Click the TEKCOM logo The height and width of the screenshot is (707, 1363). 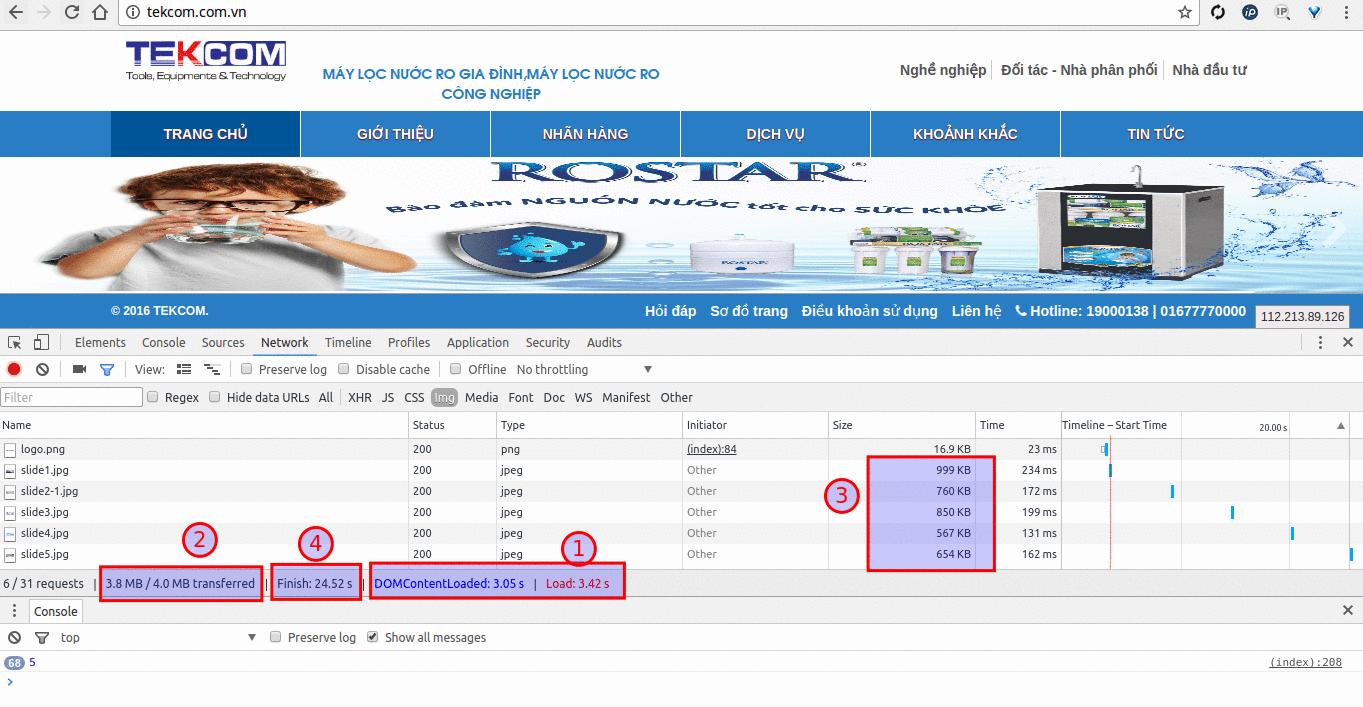206,61
